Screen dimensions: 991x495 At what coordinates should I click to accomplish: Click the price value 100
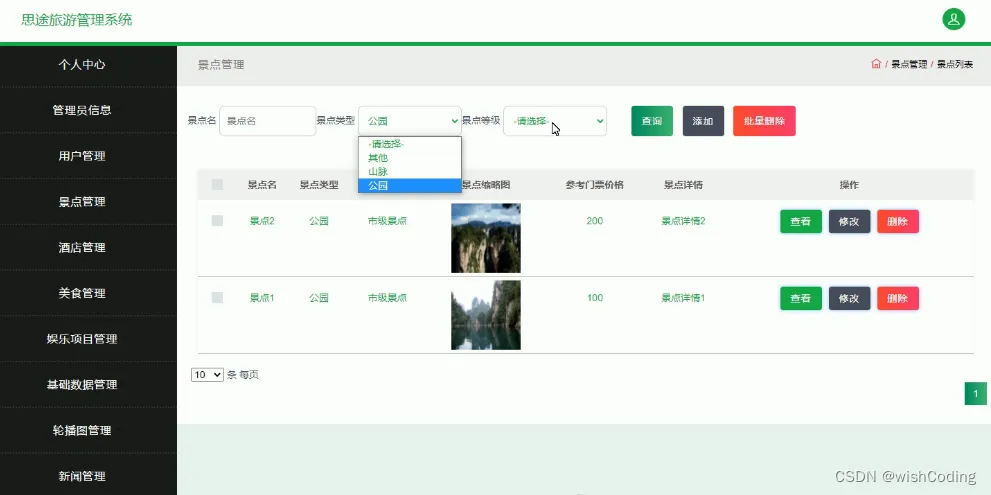tap(595, 298)
